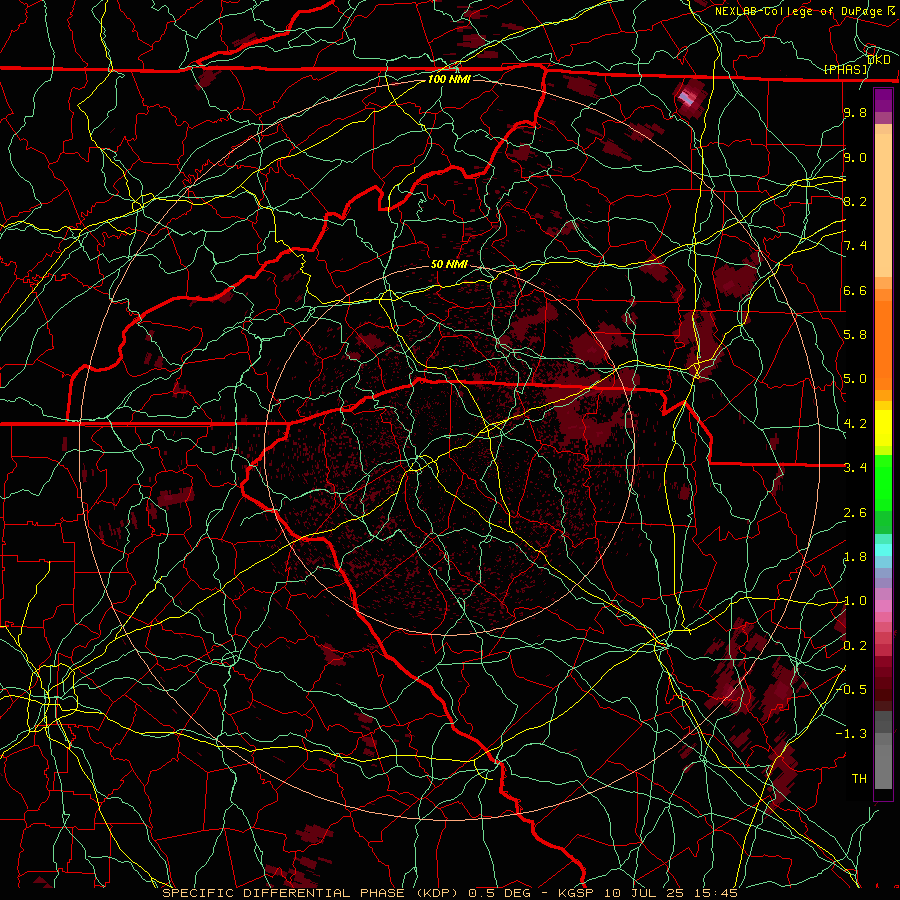
Task: Click the 2.6 value on the scale
Action: [855, 513]
